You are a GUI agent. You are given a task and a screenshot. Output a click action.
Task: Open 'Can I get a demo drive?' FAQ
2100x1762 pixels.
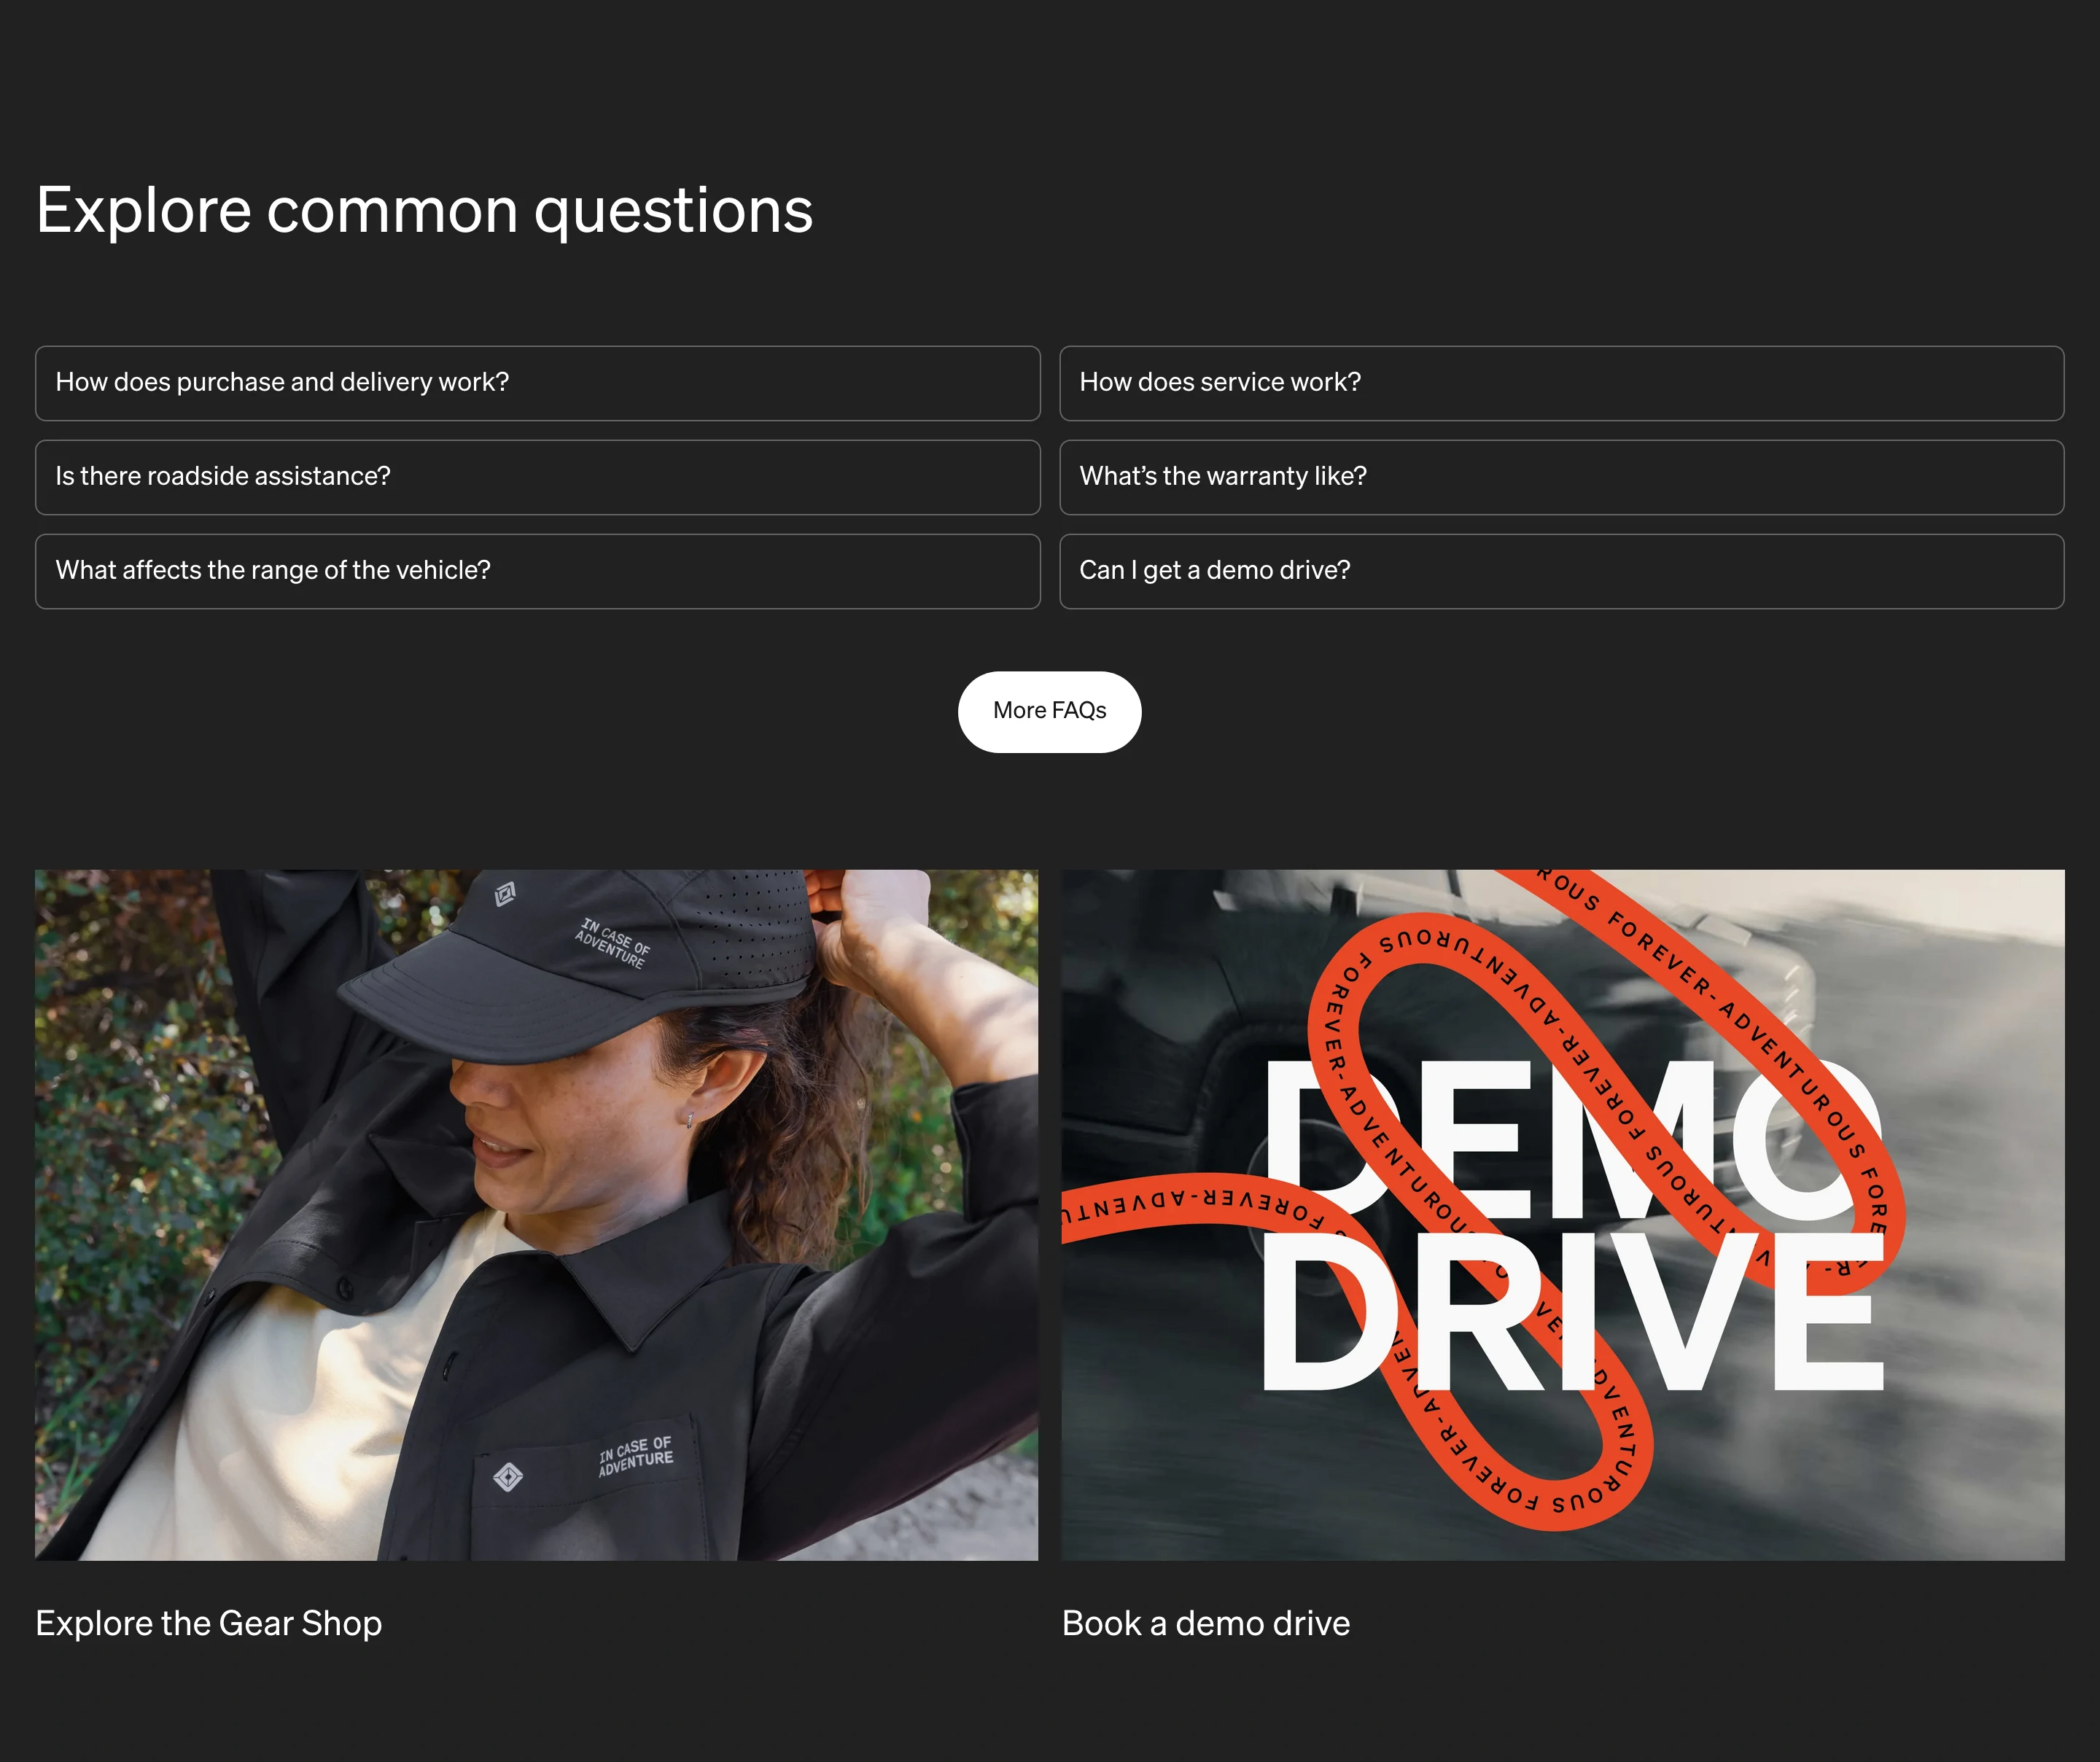point(1561,571)
